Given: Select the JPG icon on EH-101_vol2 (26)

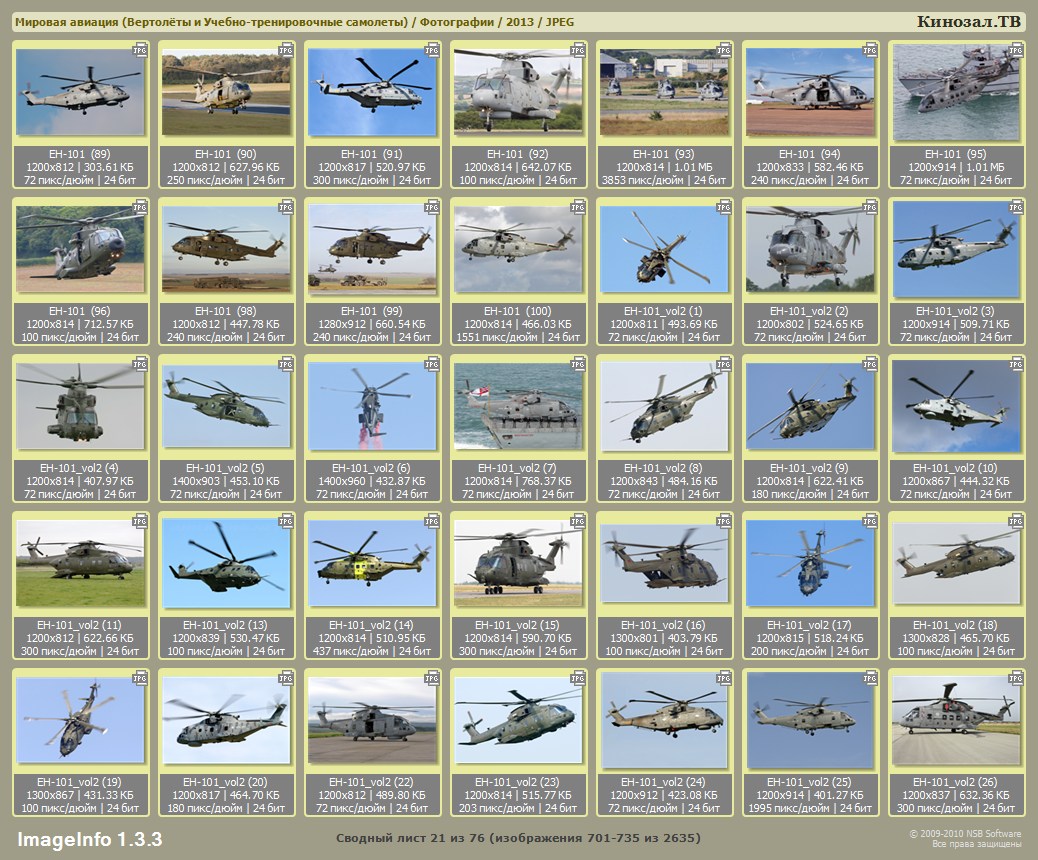Looking at the screenshot, I should pos(1016,678).
